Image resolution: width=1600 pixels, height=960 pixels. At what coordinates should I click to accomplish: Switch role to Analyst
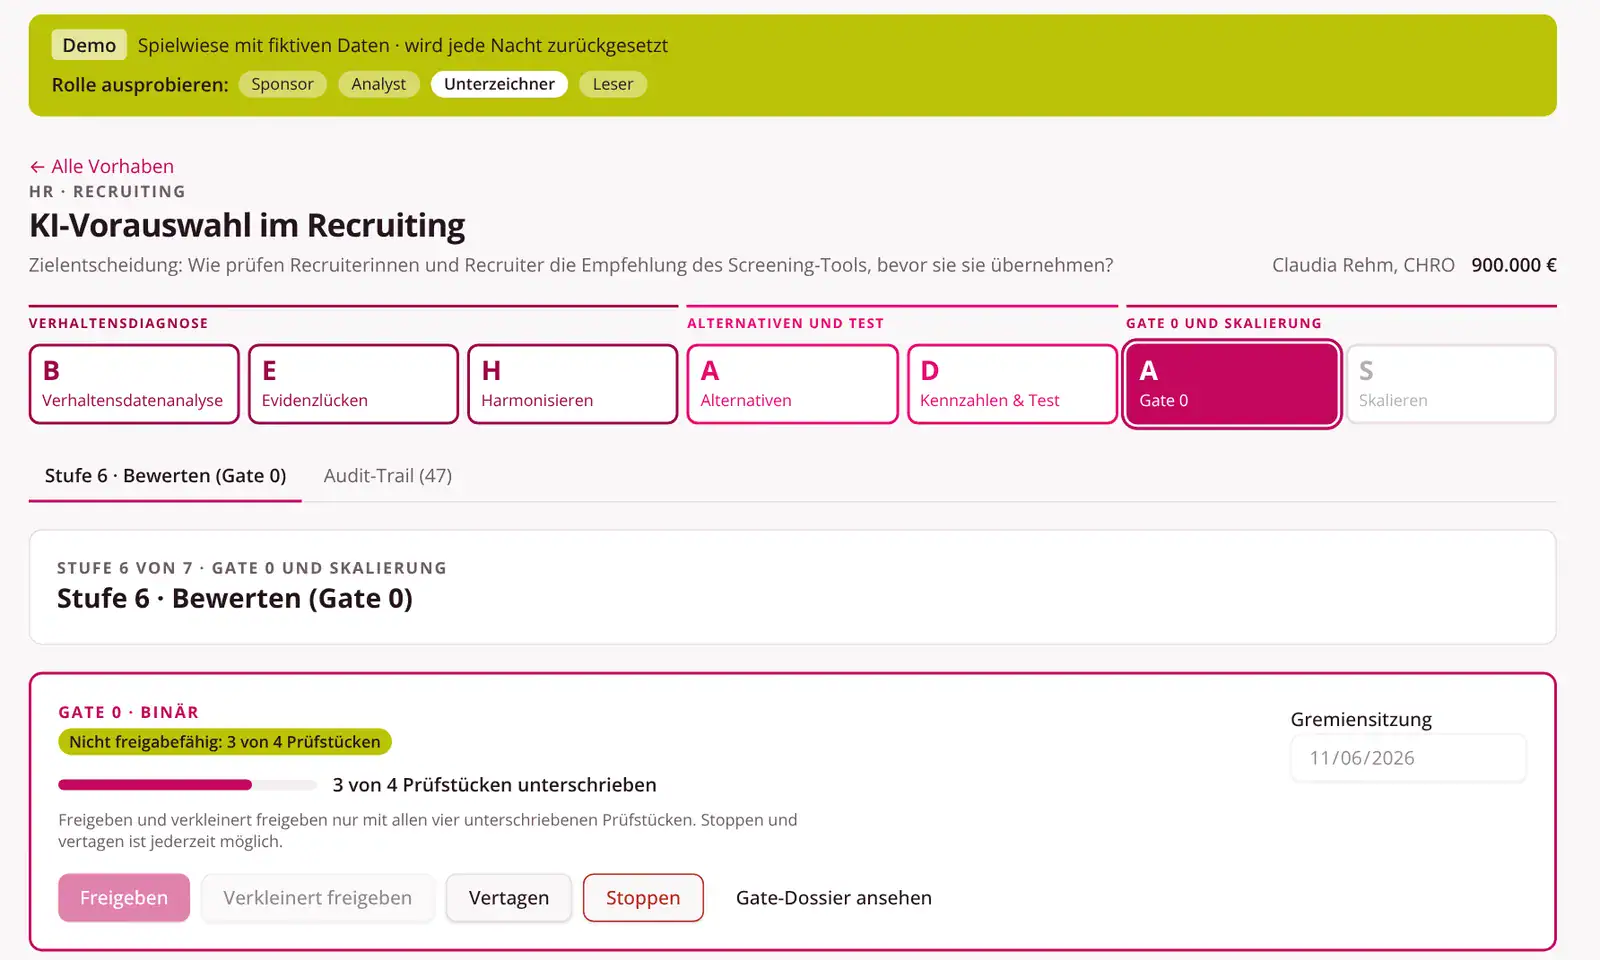378,84
